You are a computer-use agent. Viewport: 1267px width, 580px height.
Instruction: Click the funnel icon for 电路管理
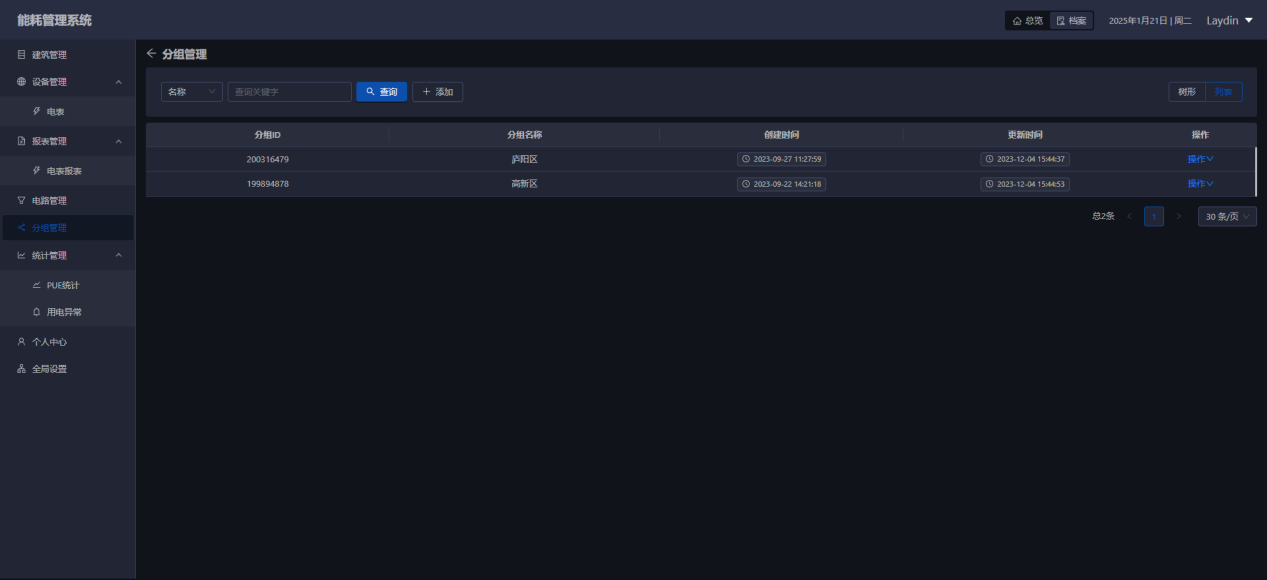click(21, 201)
